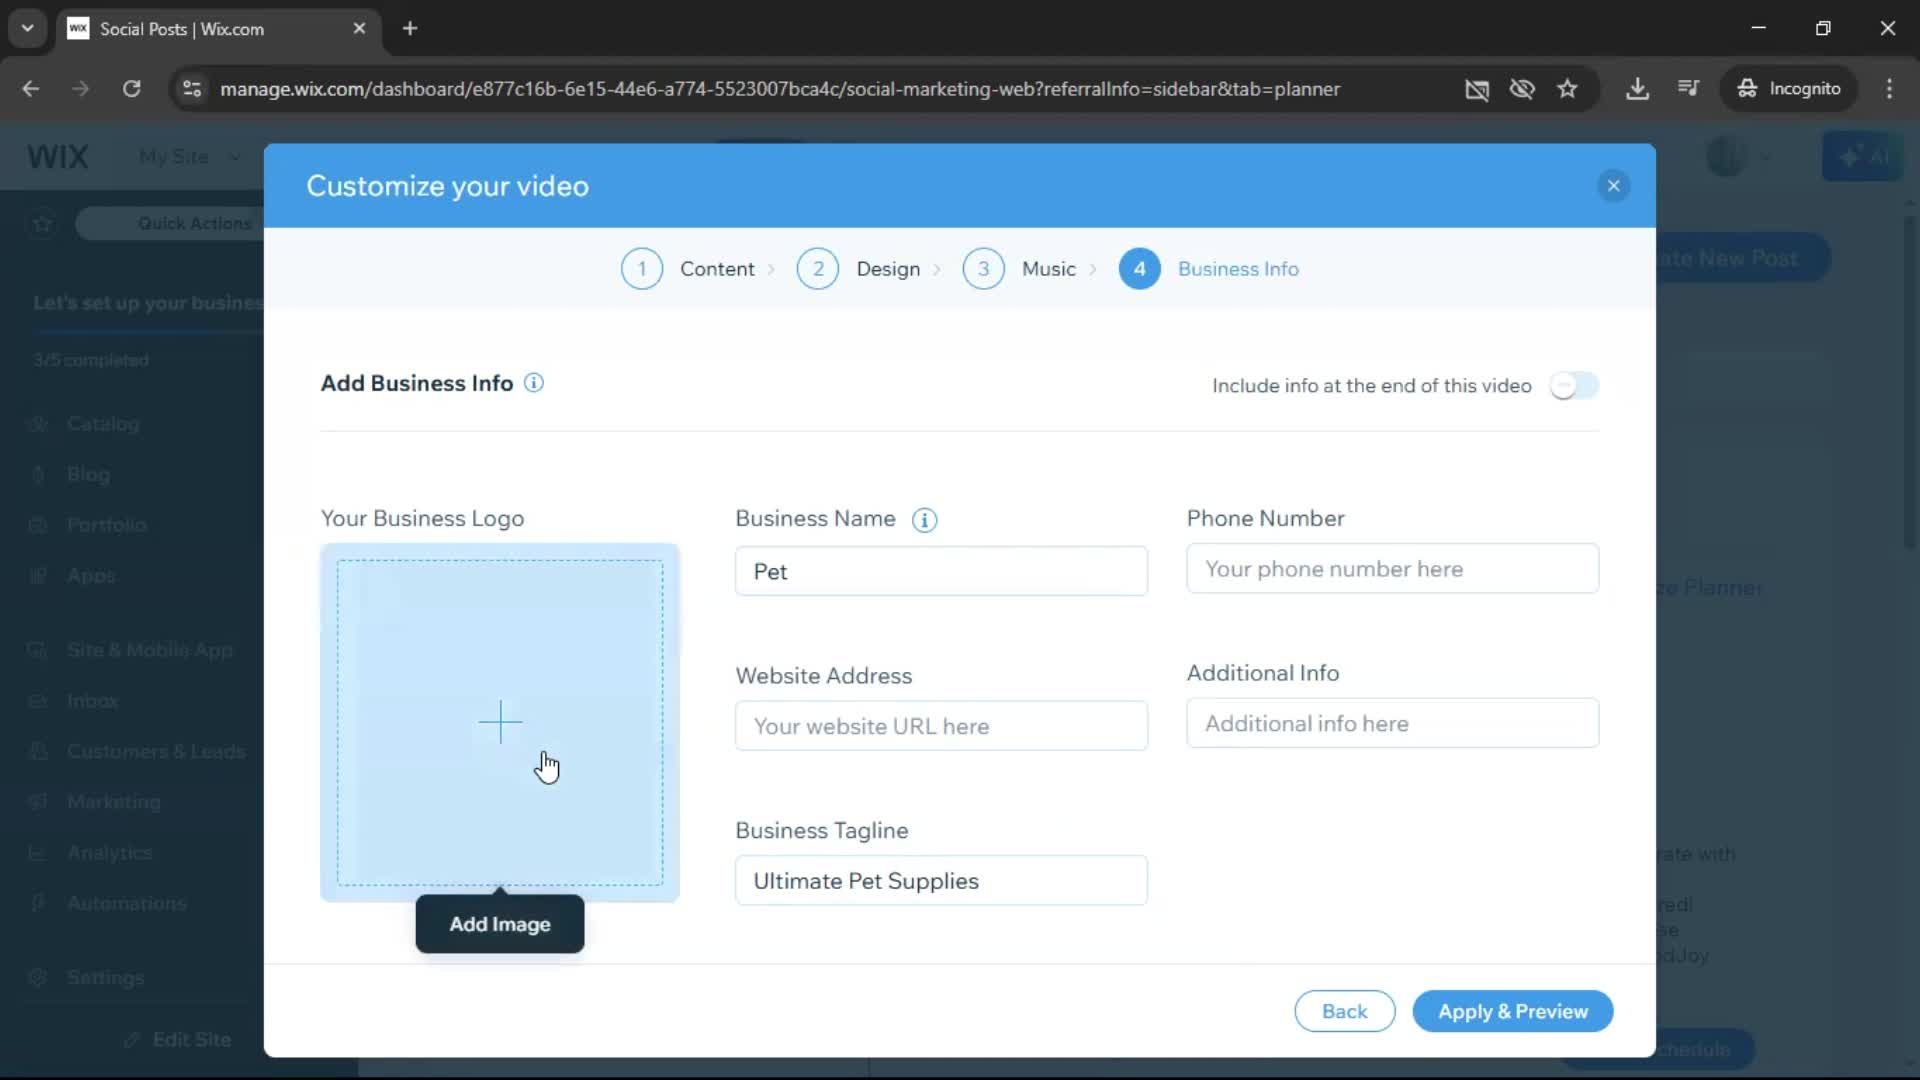Click Edit Site in the sidebar
The height and width of the screenshot is (1080, 1920).
tap(178, 1040)
